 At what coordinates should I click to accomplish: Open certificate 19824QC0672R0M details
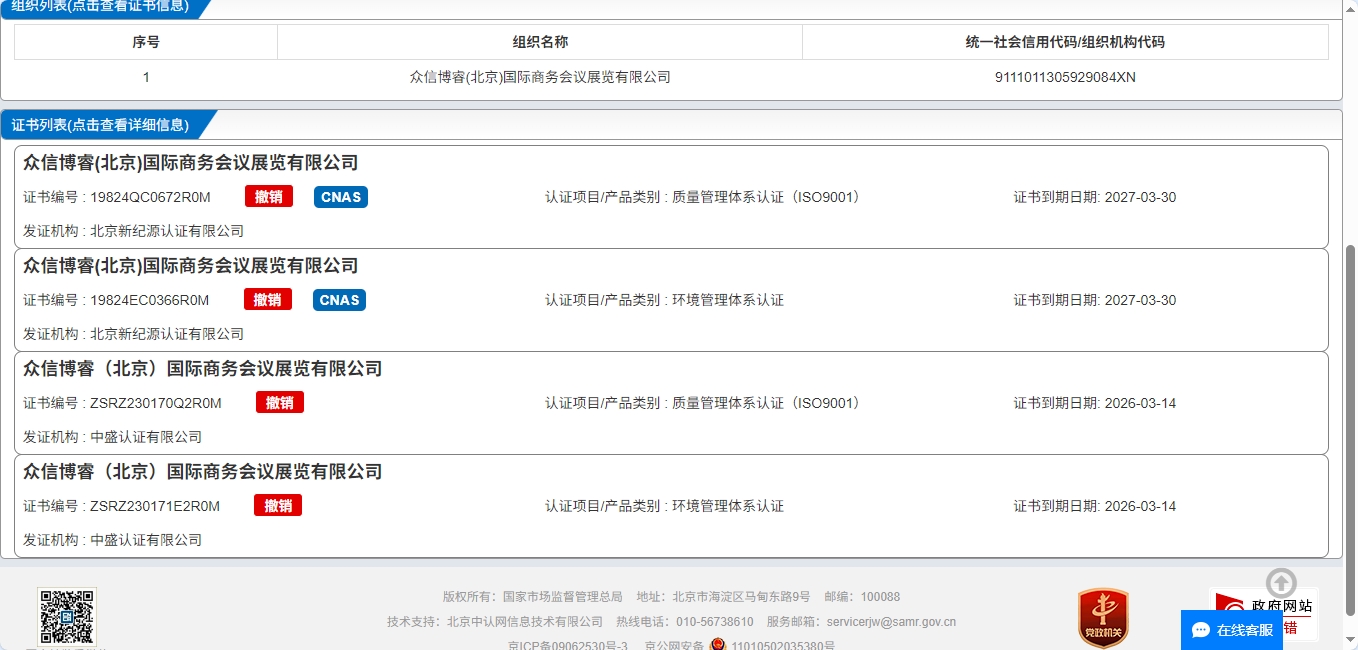671,197
